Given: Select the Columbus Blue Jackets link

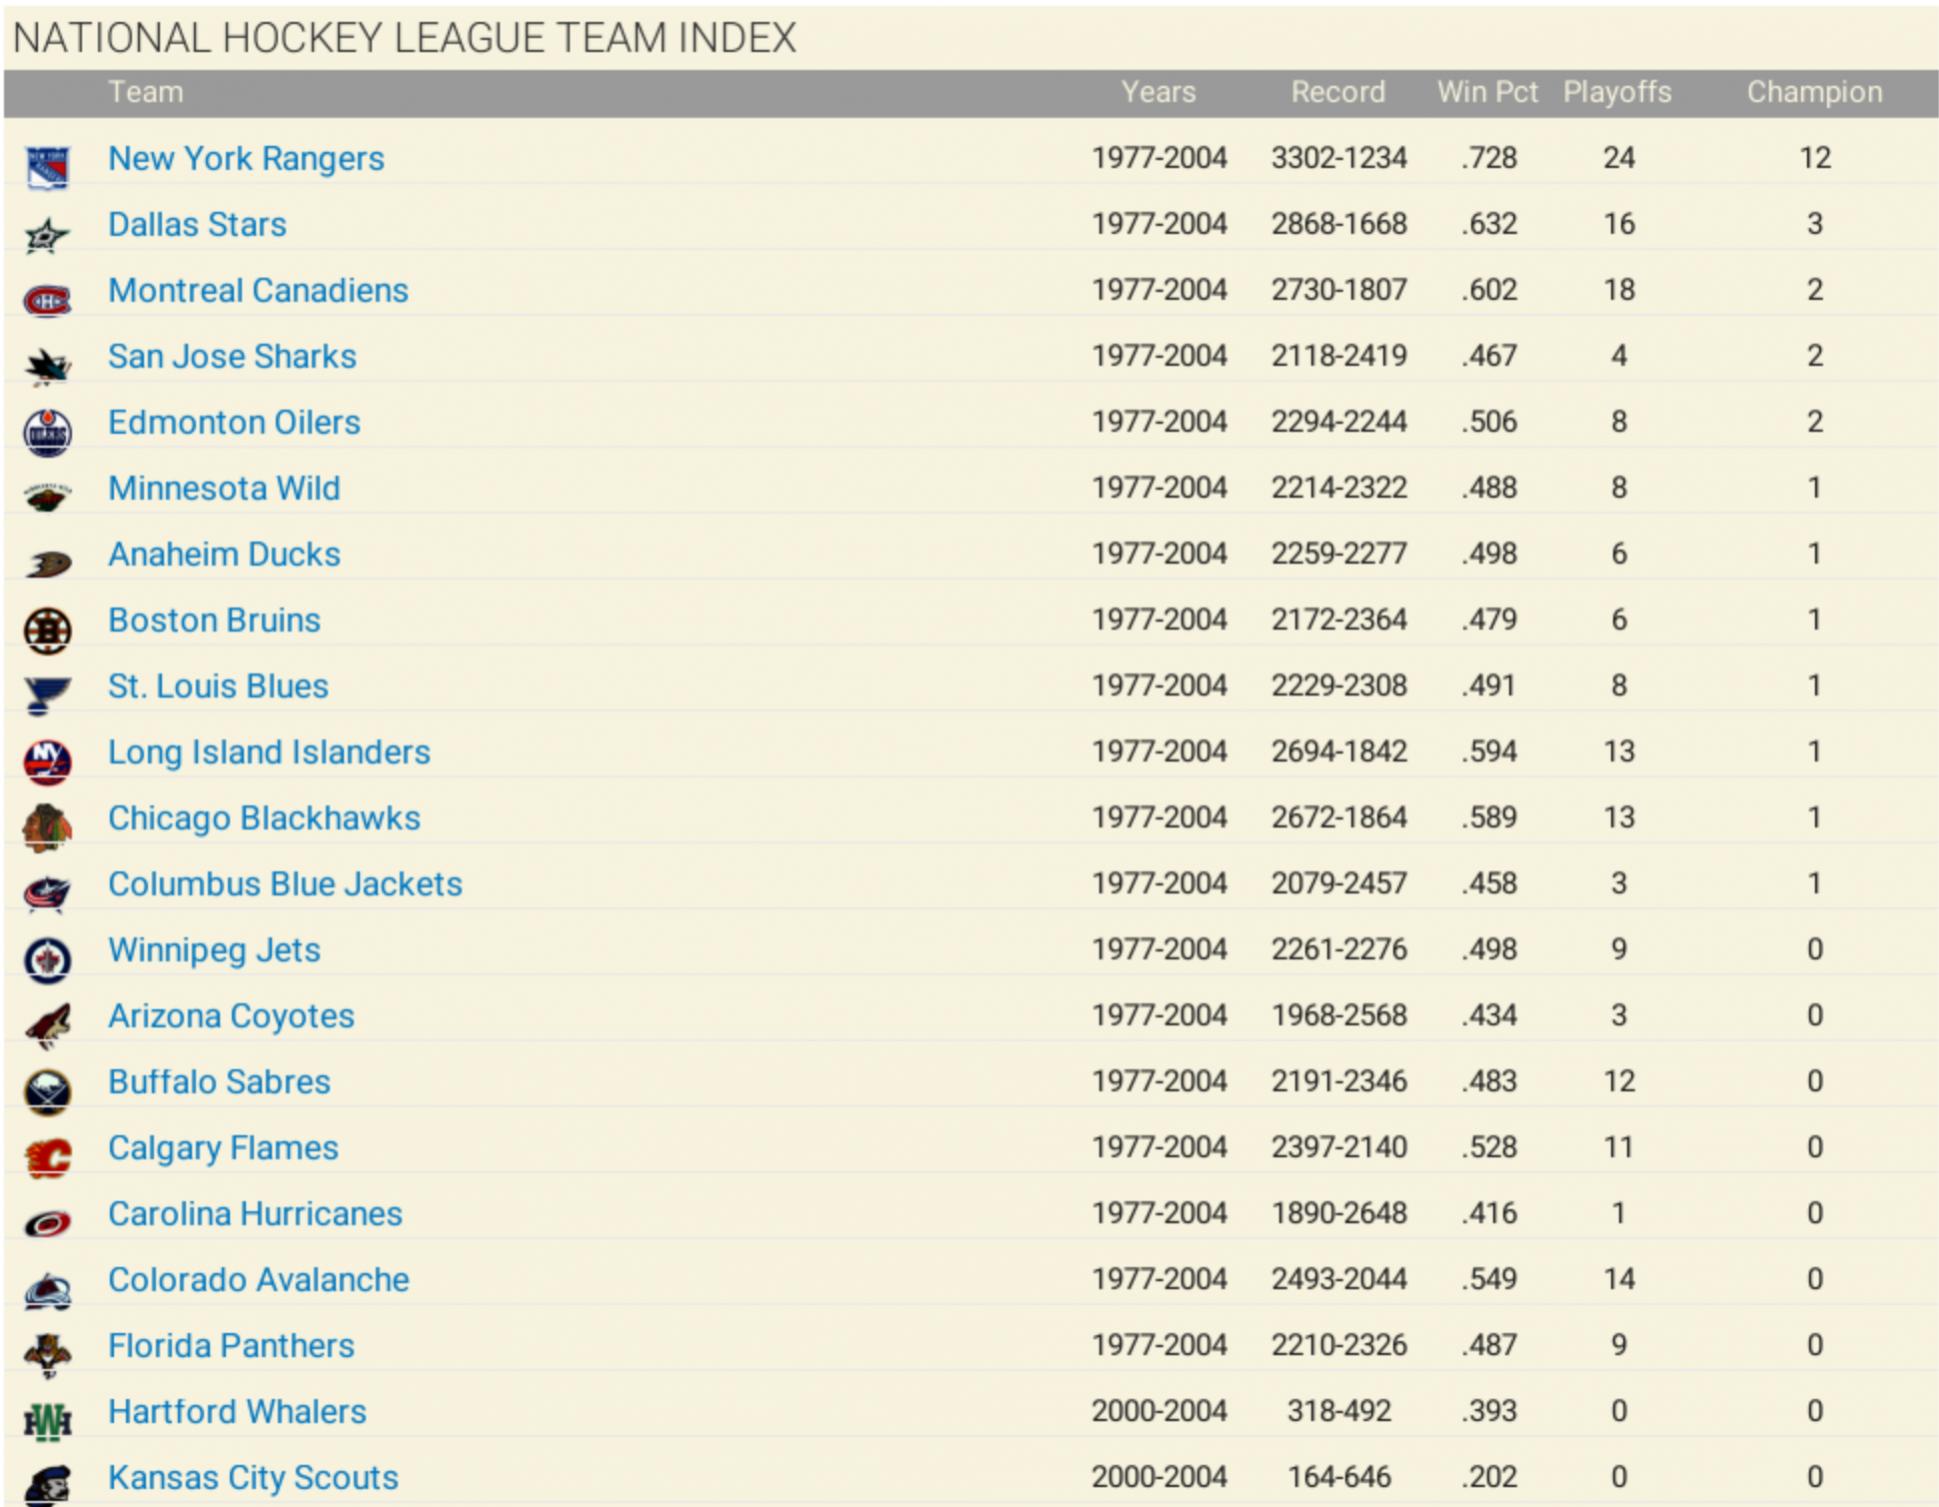Looking at the screenshot, I should [x=285, y=884].
